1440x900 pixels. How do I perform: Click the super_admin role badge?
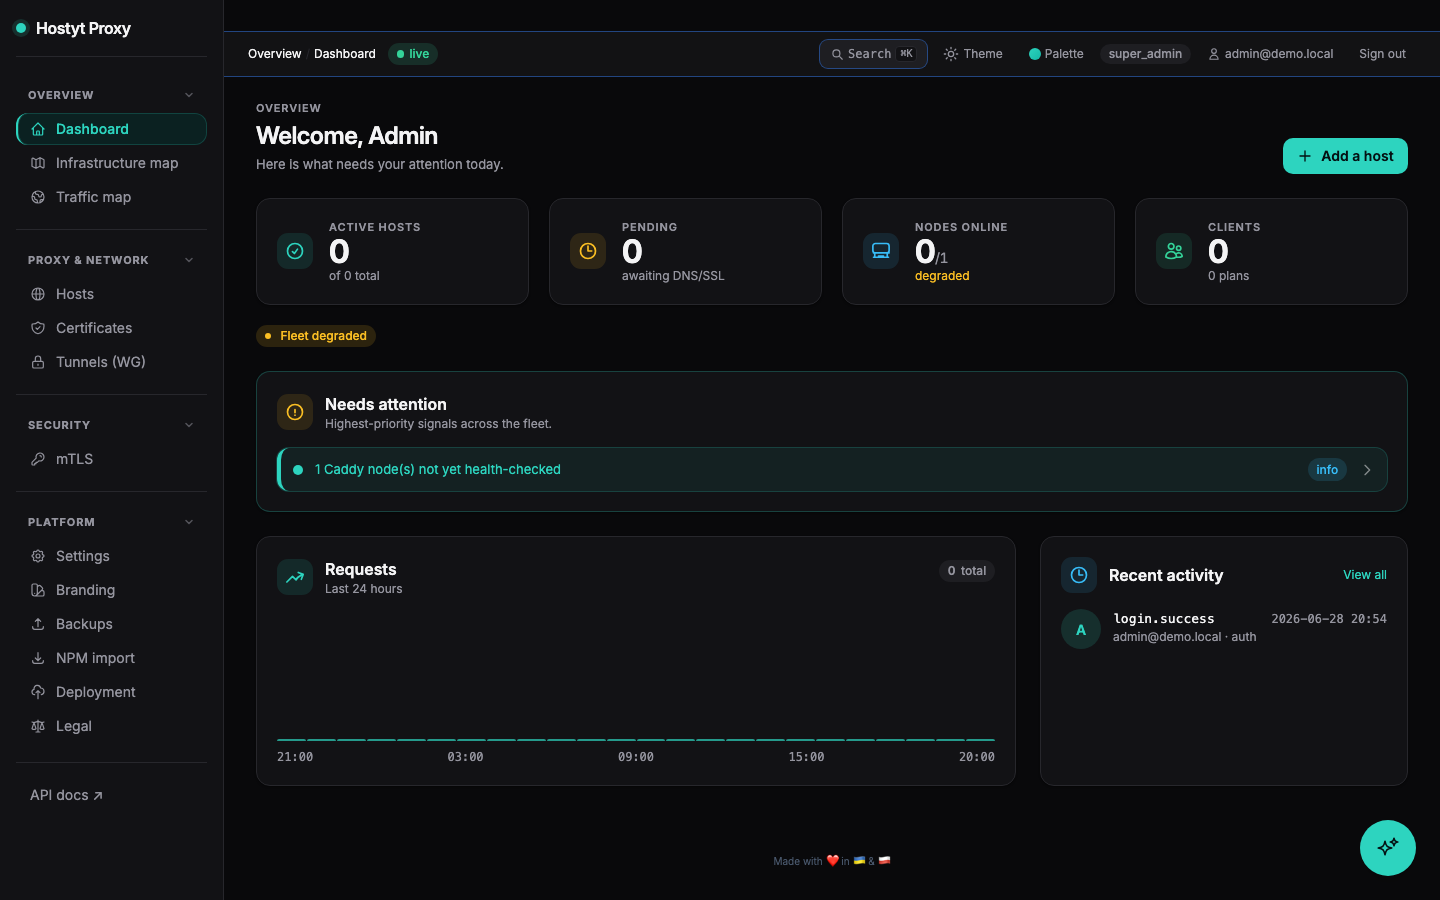coord(1145,54)
